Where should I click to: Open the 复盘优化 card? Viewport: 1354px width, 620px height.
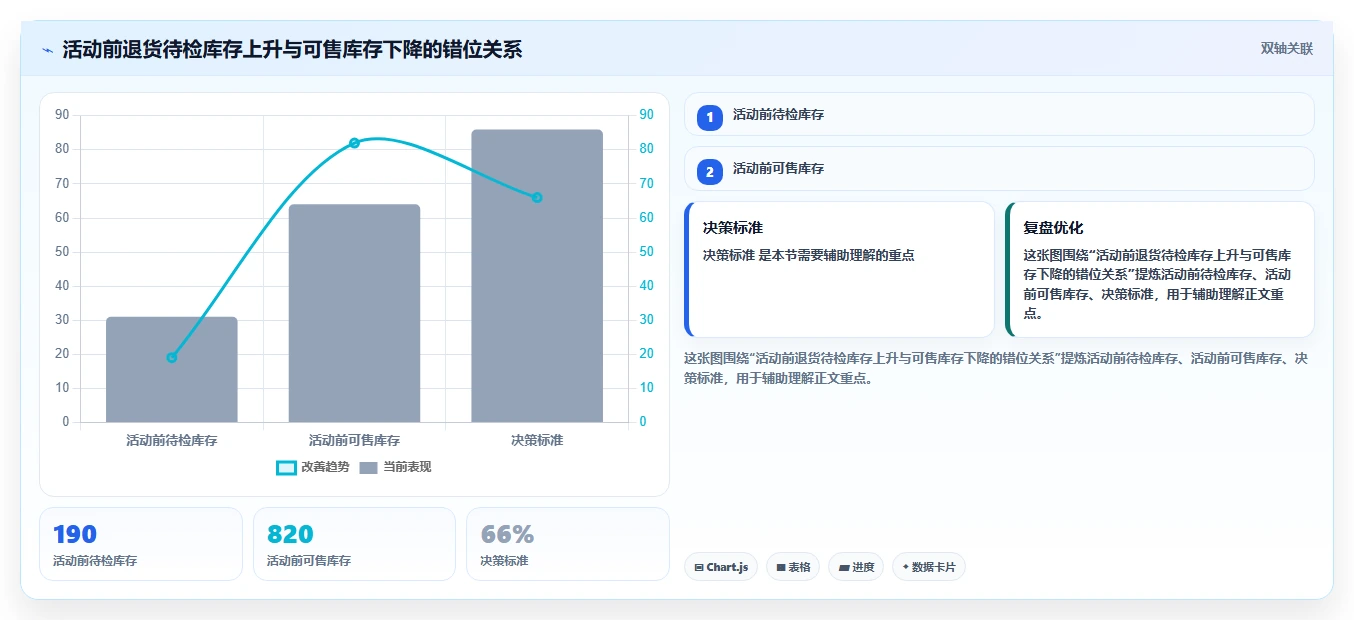click(1159, 269)
